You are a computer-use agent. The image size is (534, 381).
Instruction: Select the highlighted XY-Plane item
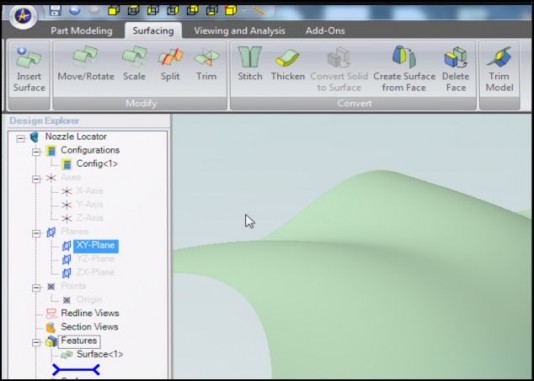pos(96,245)
